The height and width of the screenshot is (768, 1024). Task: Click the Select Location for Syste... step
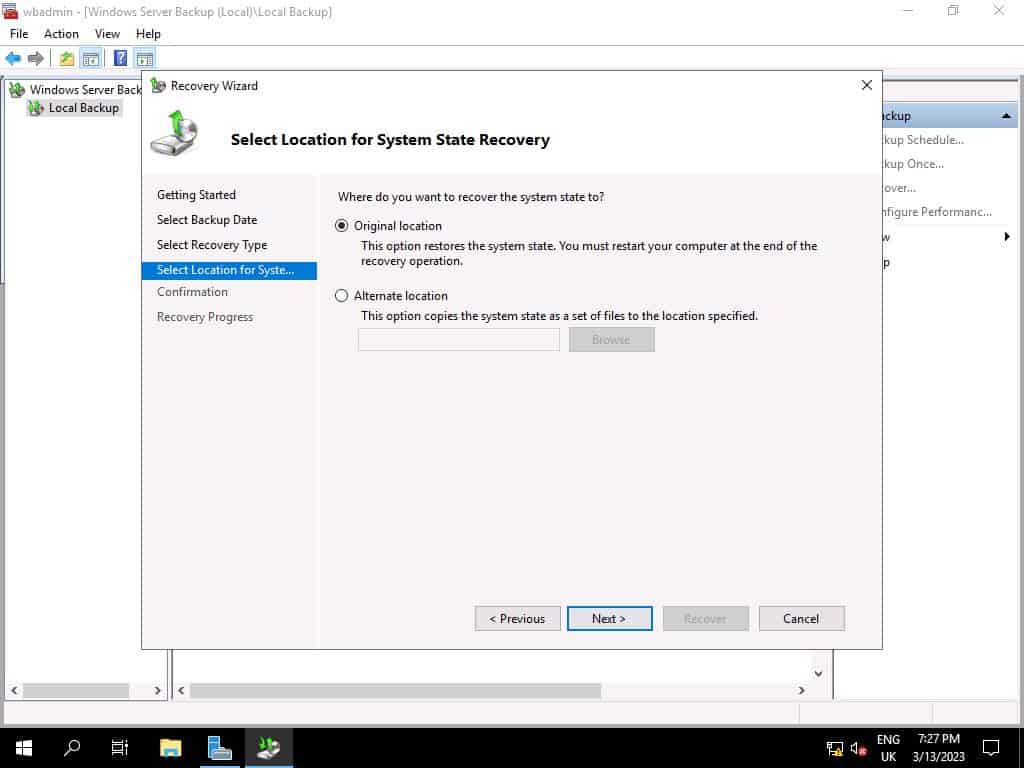(229, 270)
